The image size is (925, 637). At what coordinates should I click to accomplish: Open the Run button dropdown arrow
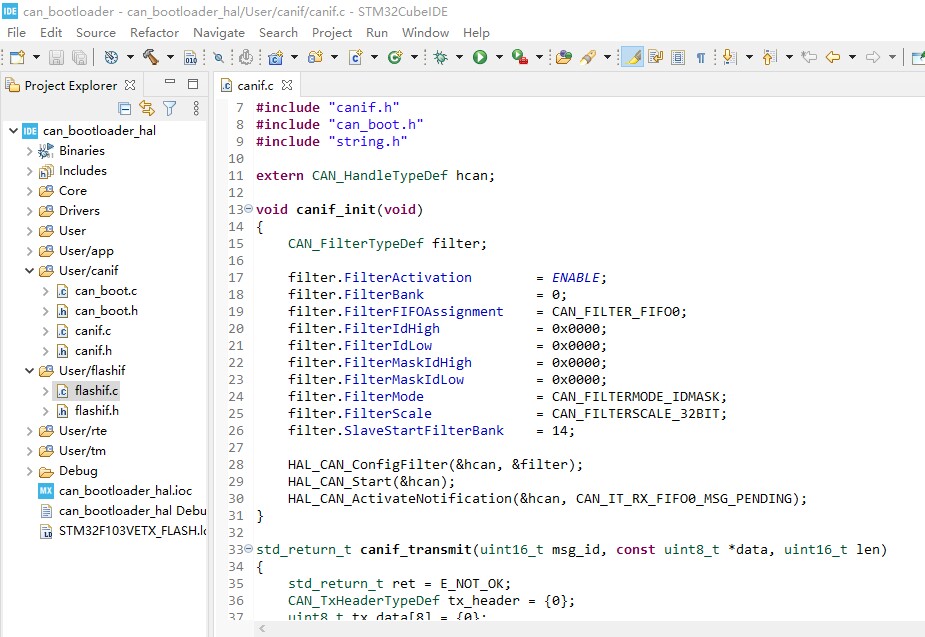point(499,57)
